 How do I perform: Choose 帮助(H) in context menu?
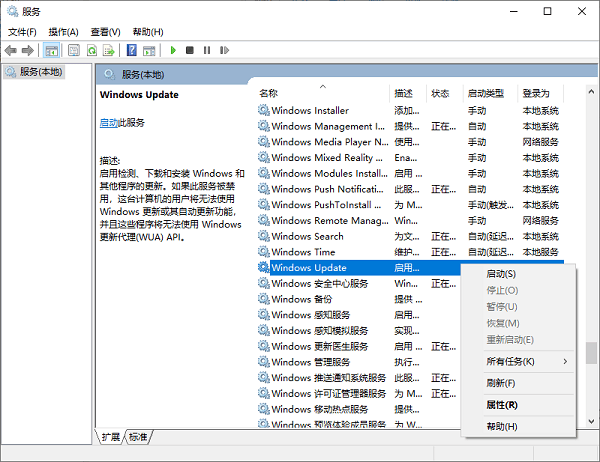[x=518, y=426]
